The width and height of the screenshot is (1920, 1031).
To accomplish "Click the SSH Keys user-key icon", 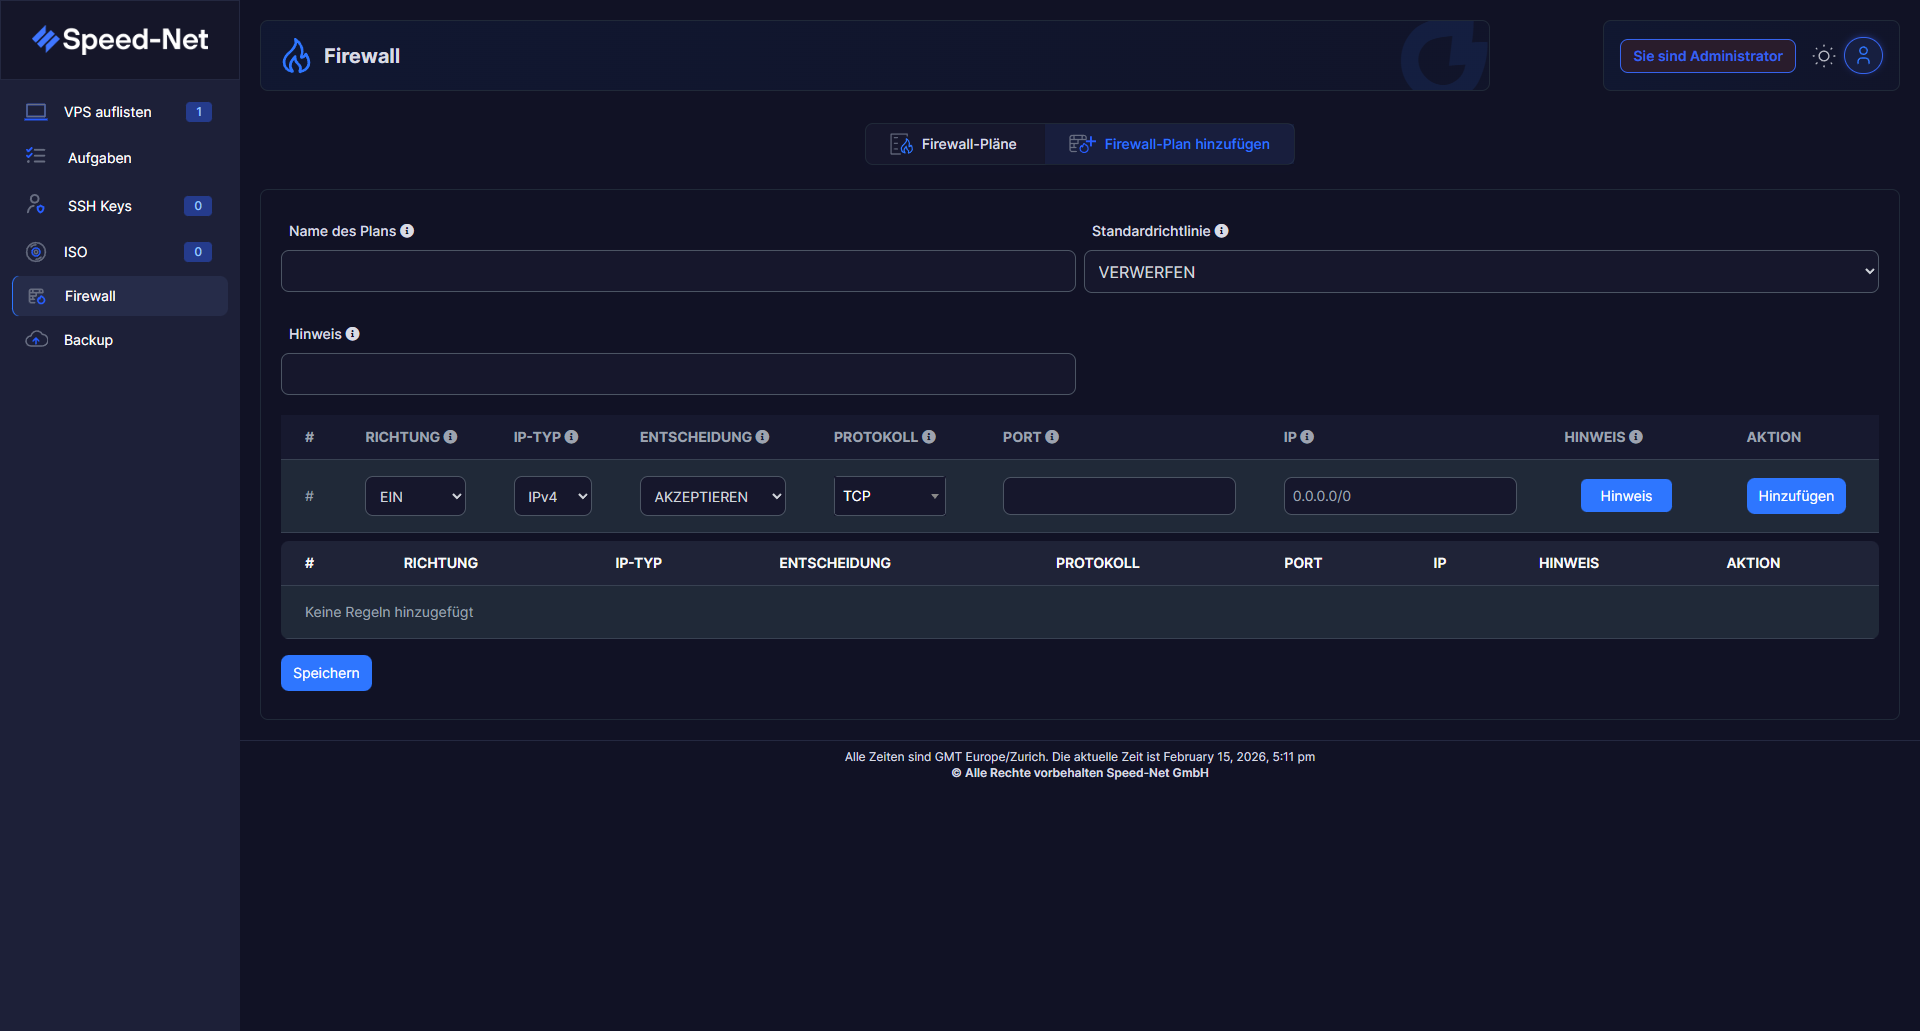I will point(36,205).
